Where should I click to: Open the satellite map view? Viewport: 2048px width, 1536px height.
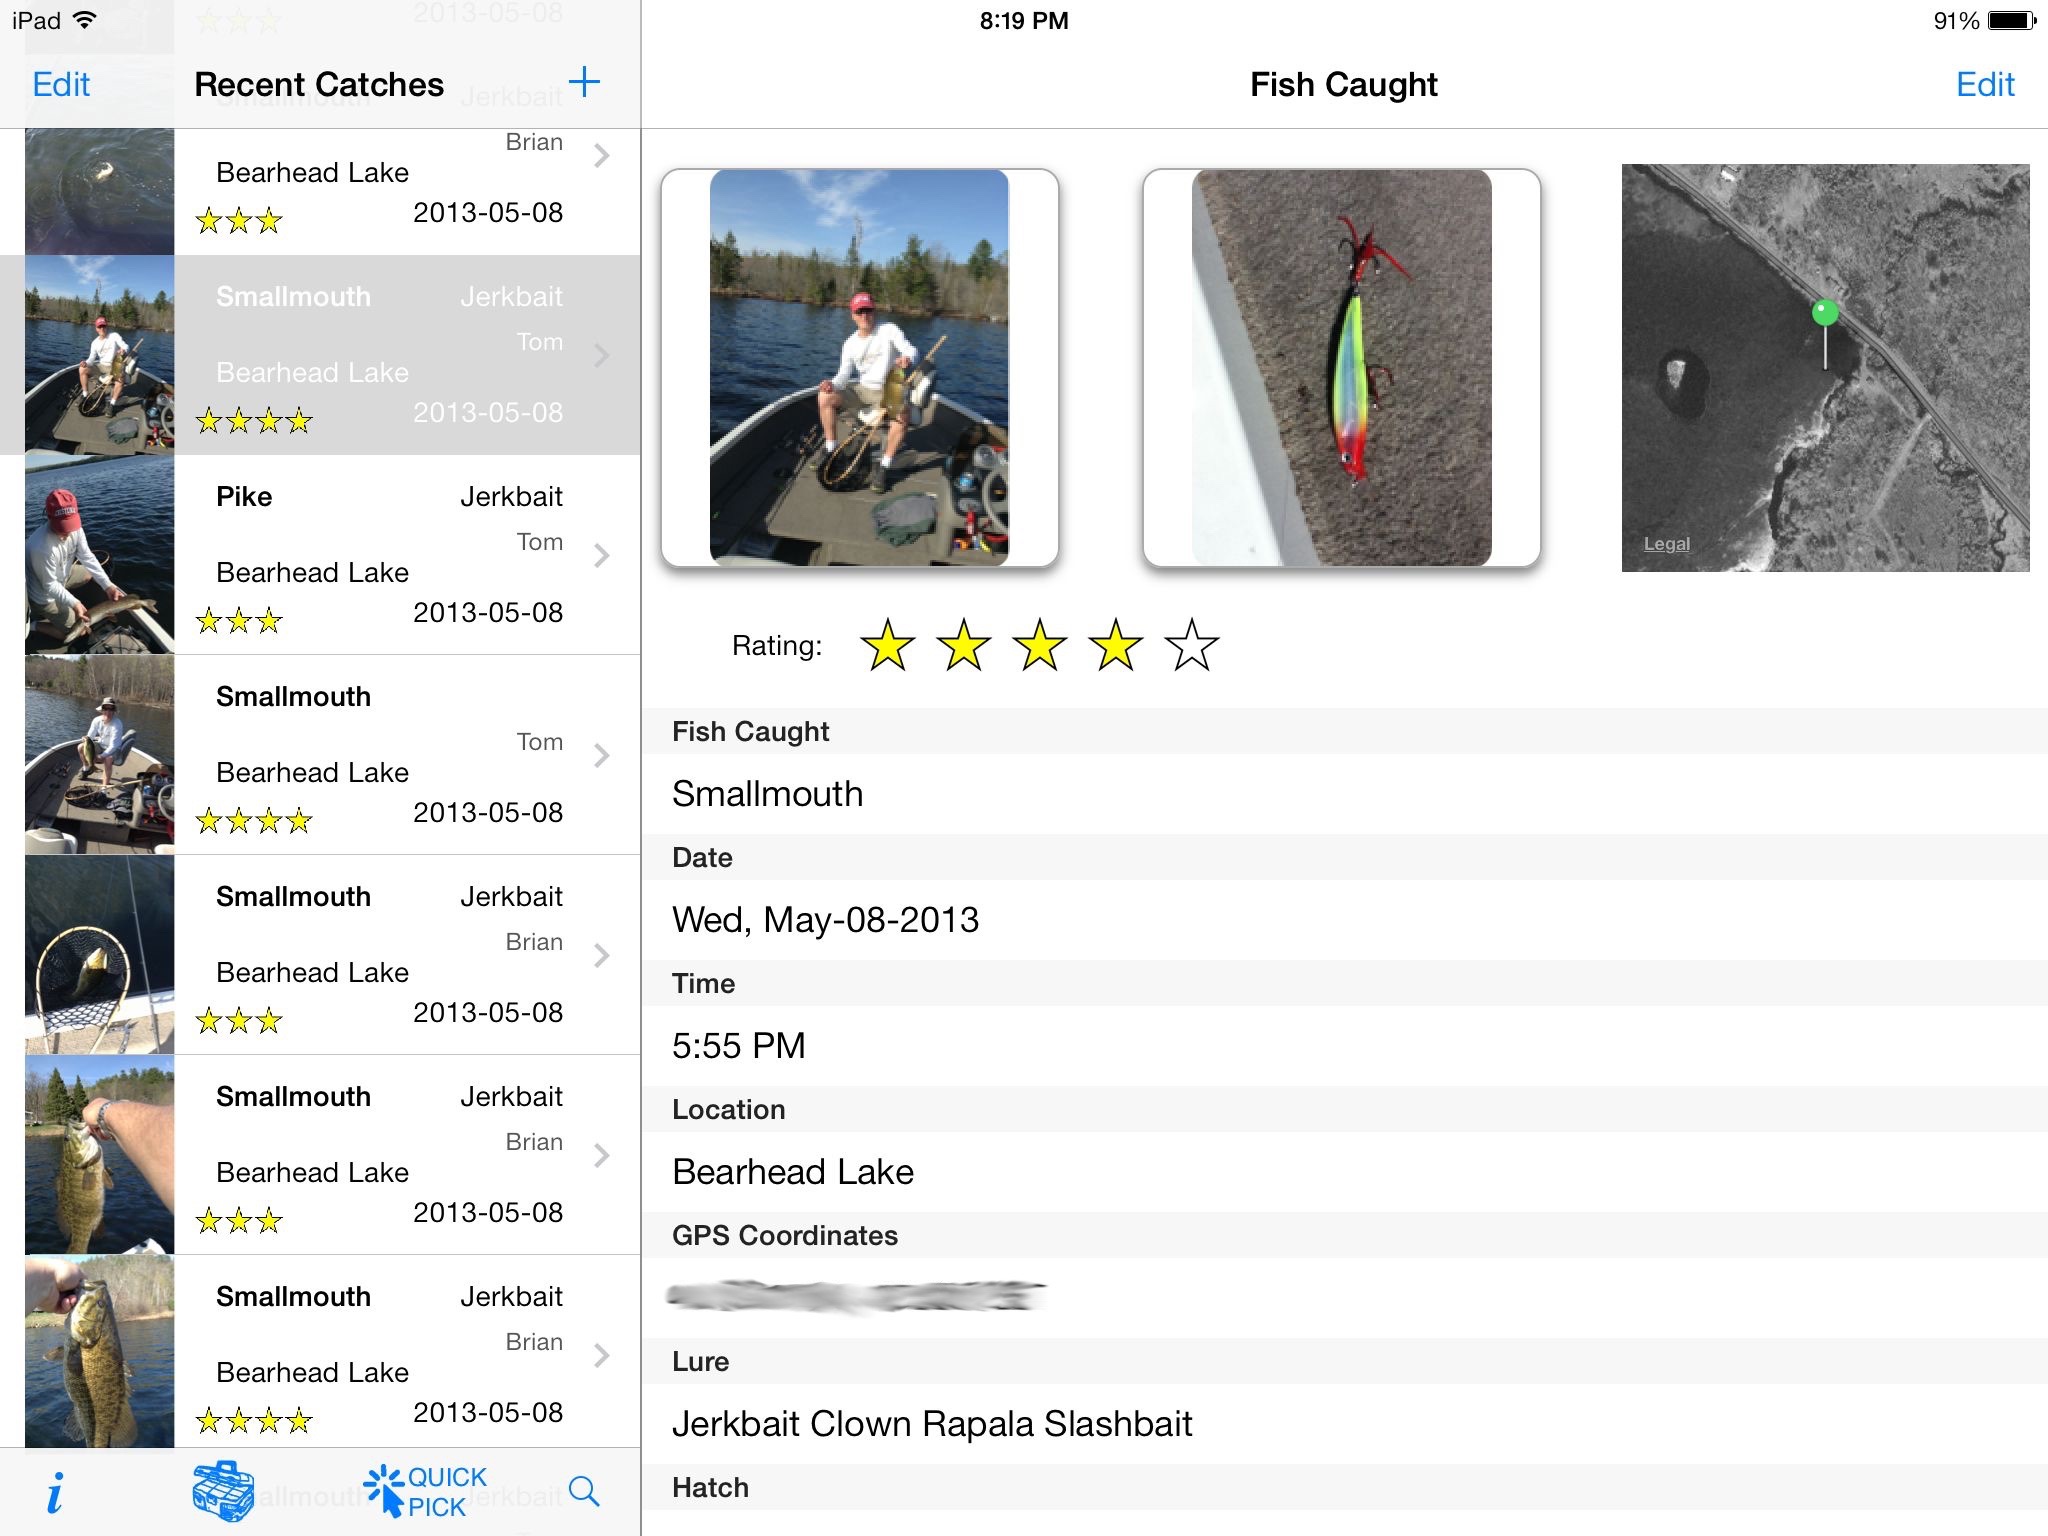pos(1826,368)
